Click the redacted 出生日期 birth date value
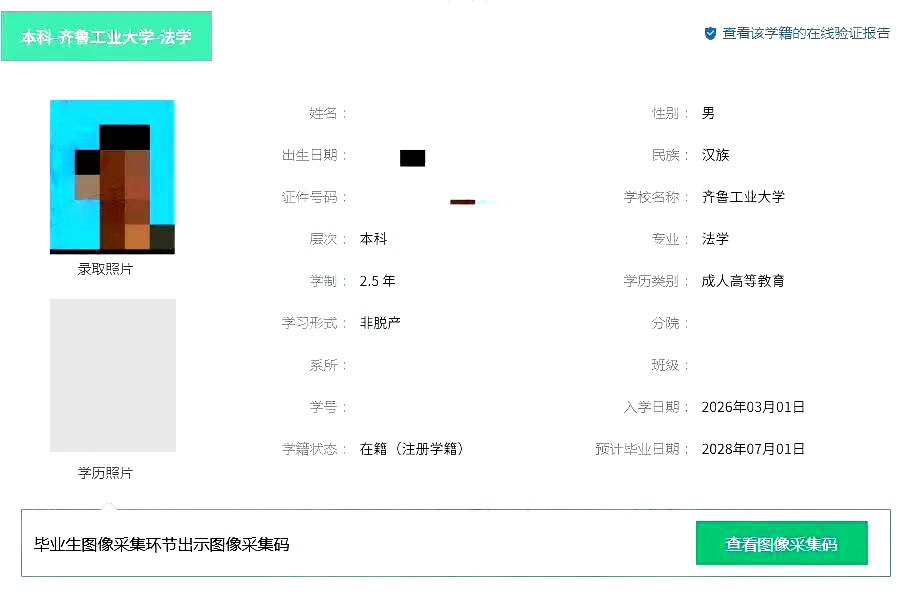 (412, 157)
